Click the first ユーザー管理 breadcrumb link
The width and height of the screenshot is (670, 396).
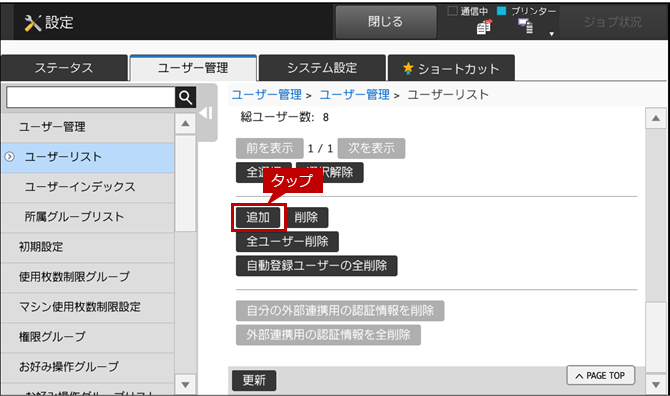tap(267, 95)
